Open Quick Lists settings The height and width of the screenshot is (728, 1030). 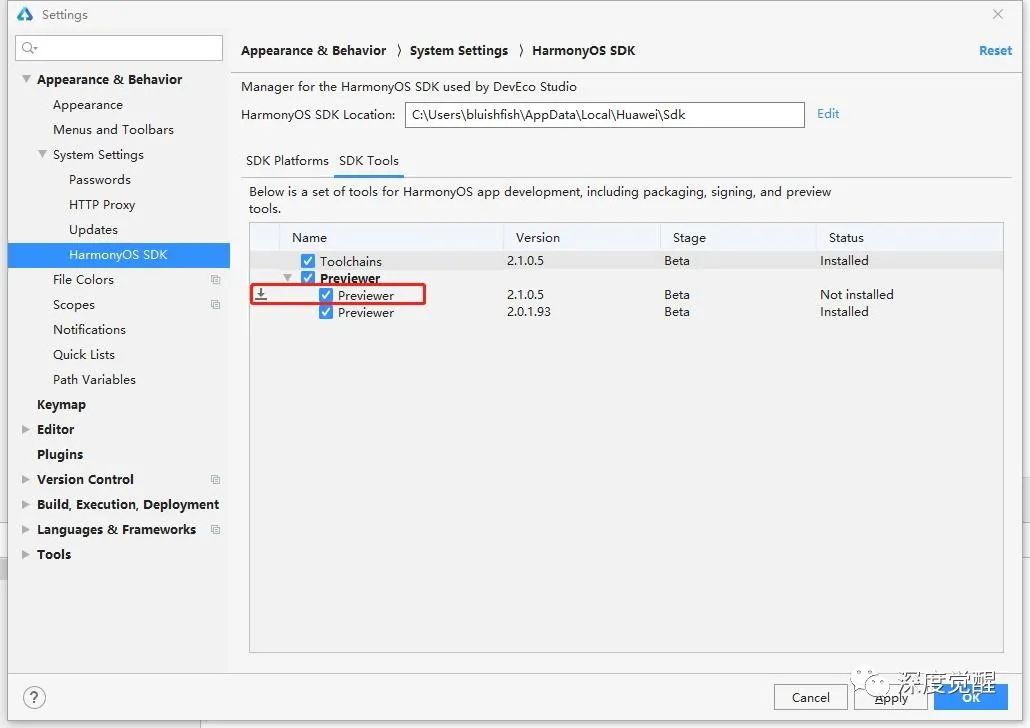84,355
